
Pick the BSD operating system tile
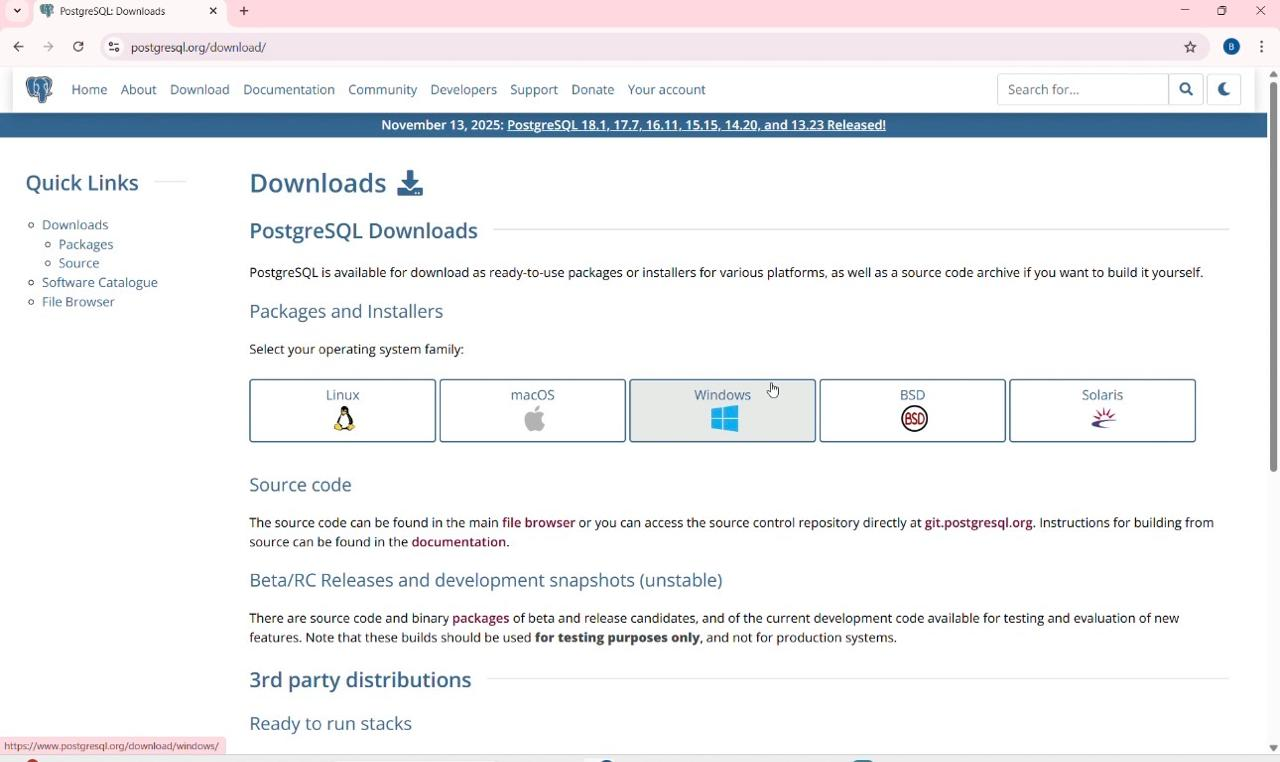coord(912,410)
